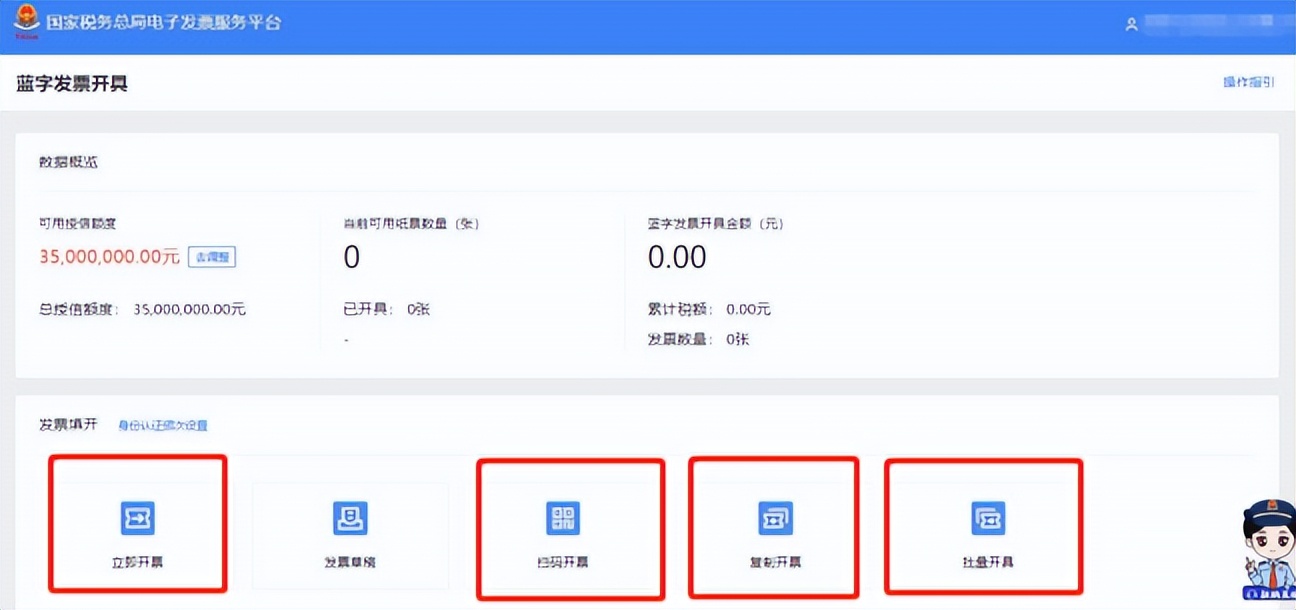Open the 操作指引 operation guide link

coord(1249,82)
